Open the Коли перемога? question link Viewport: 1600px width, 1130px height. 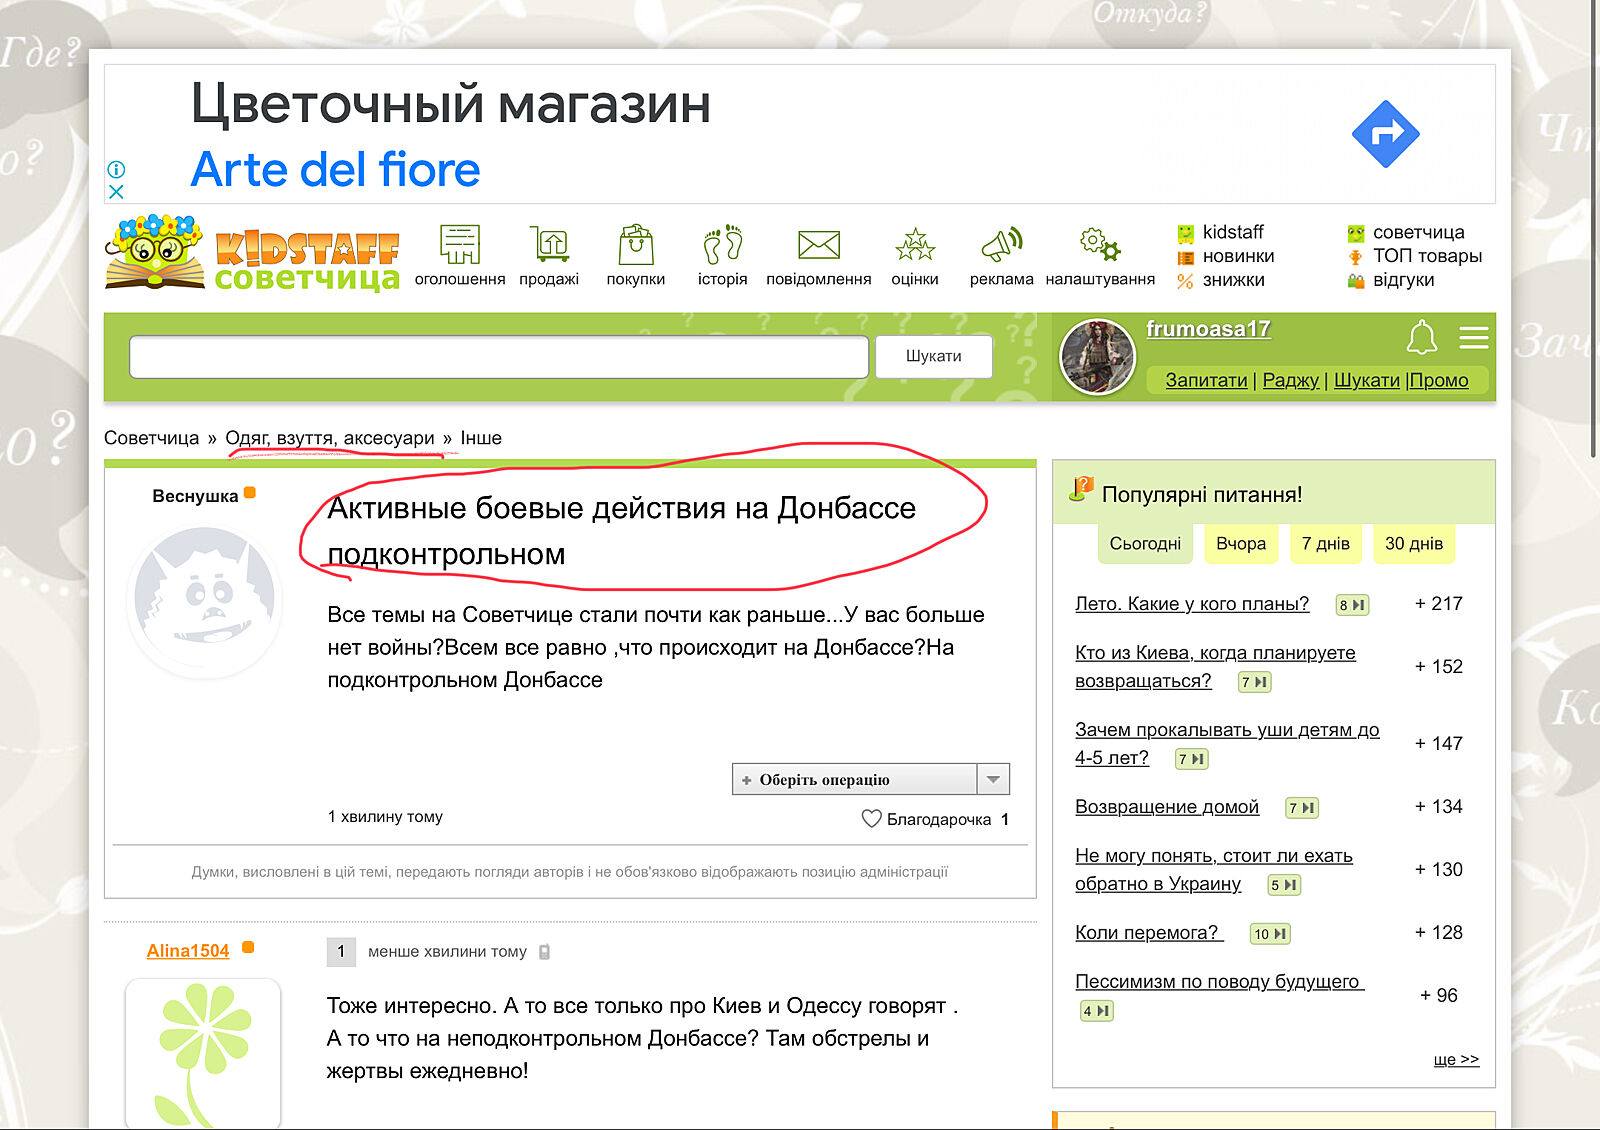(x=1147, y=933)
